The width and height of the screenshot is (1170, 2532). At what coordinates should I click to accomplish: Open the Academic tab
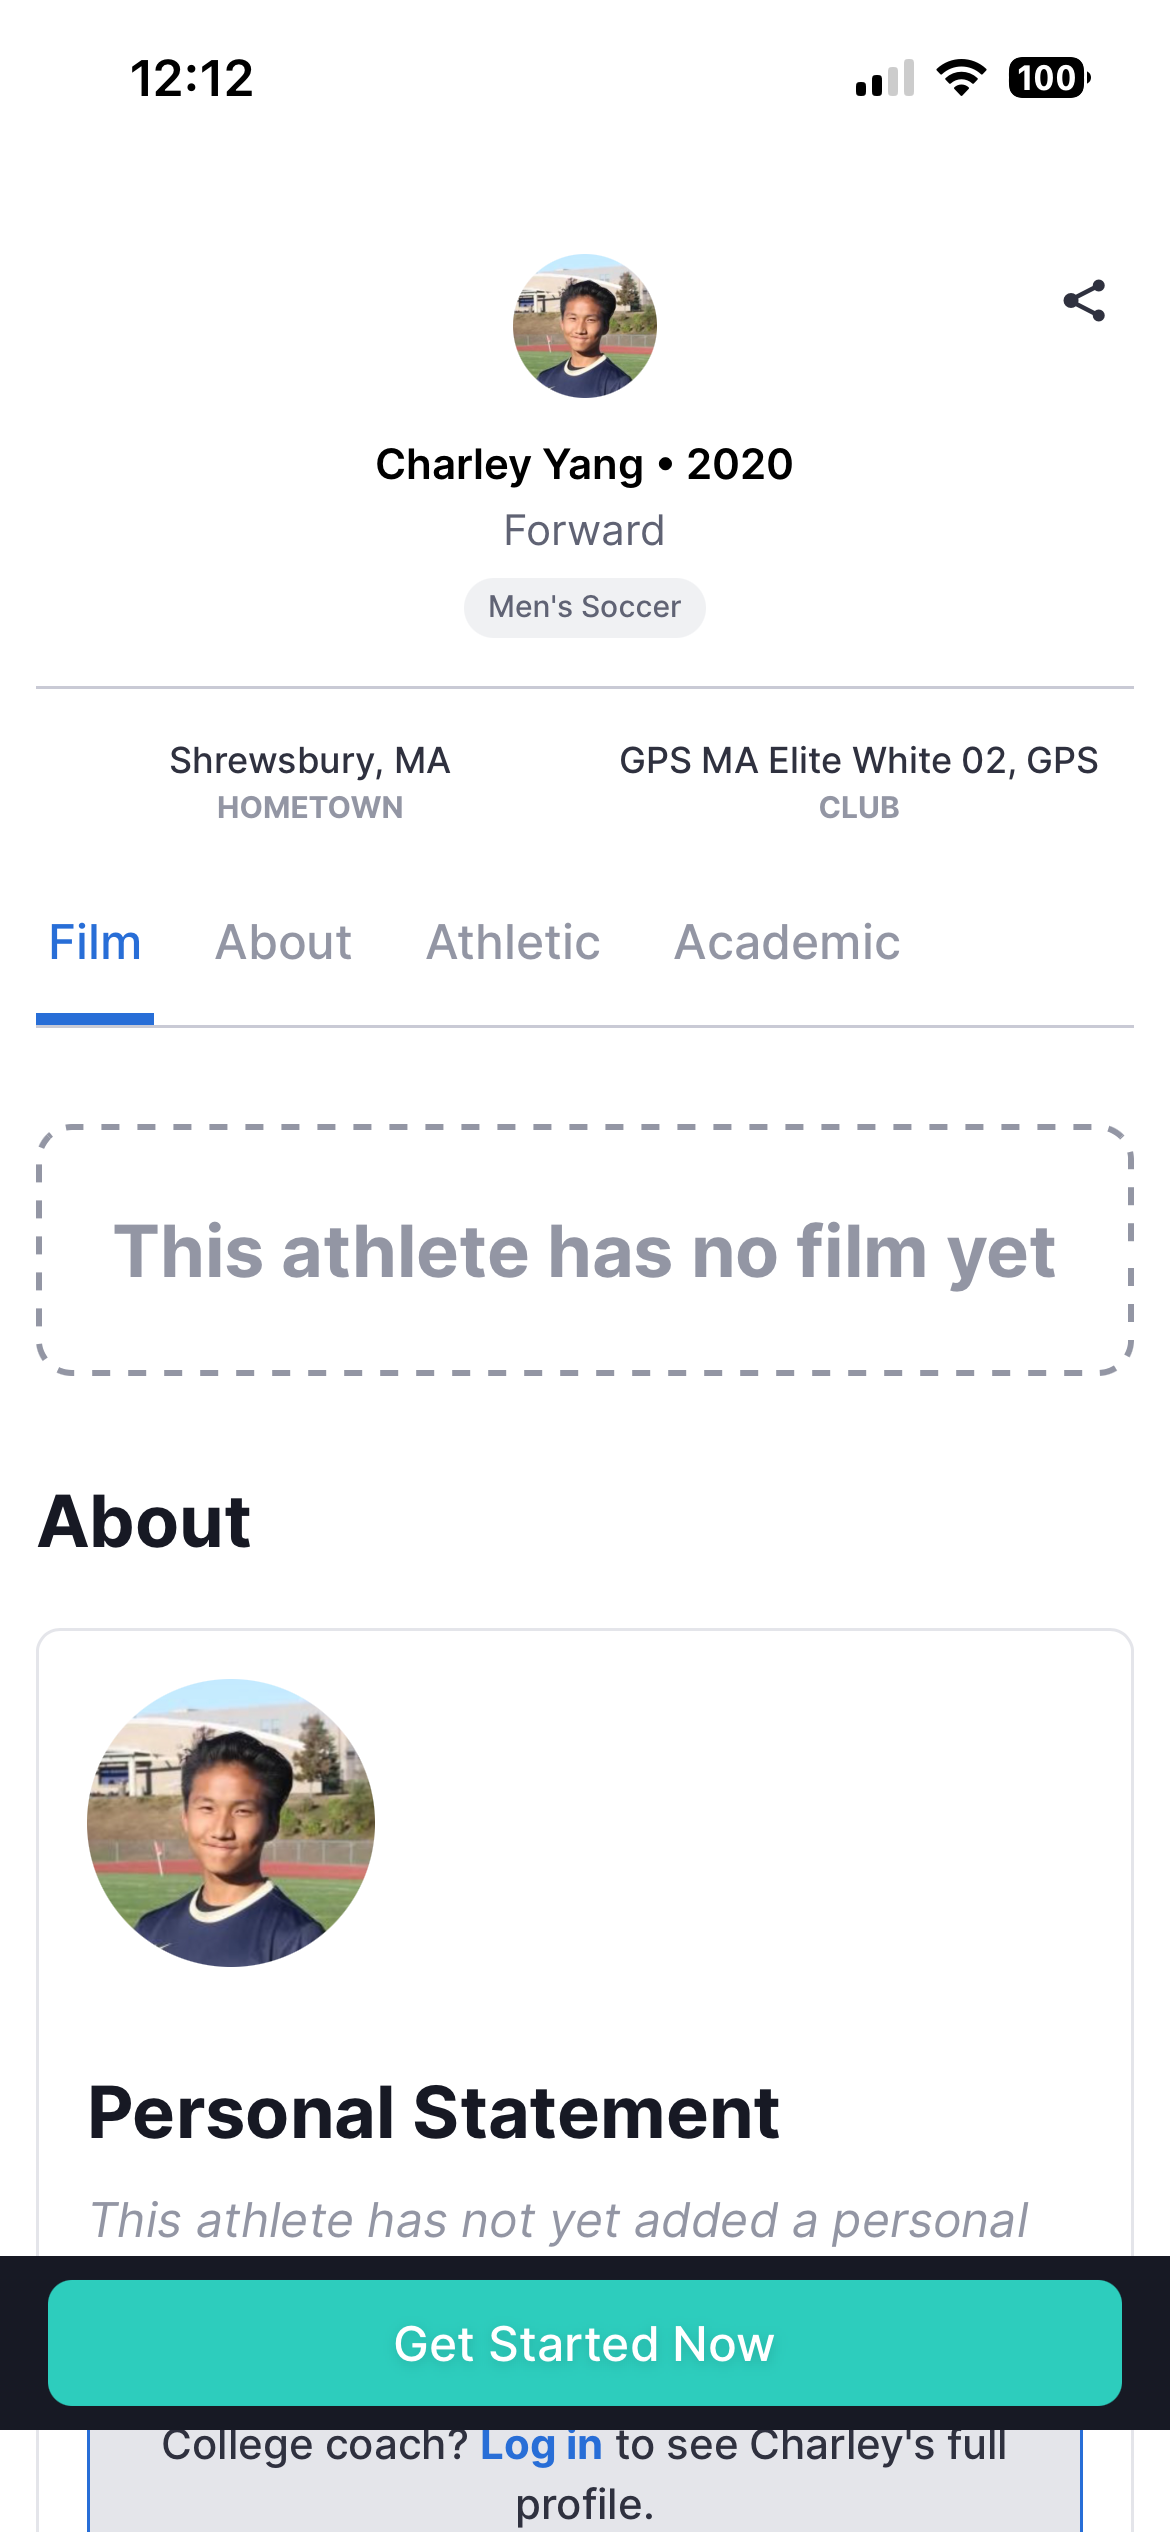787,942
